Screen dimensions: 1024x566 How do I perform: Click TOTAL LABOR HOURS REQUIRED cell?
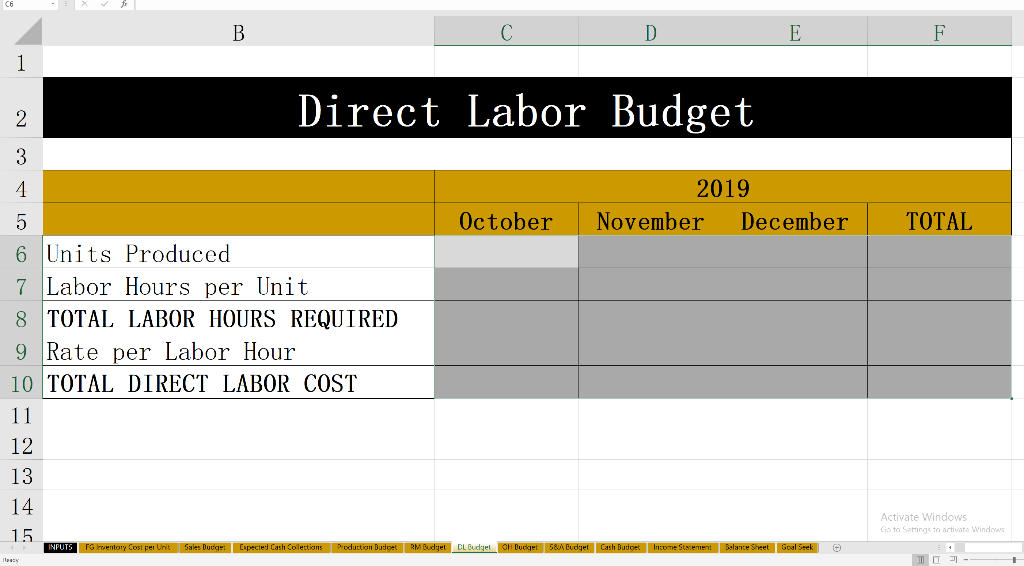point(238,318)
